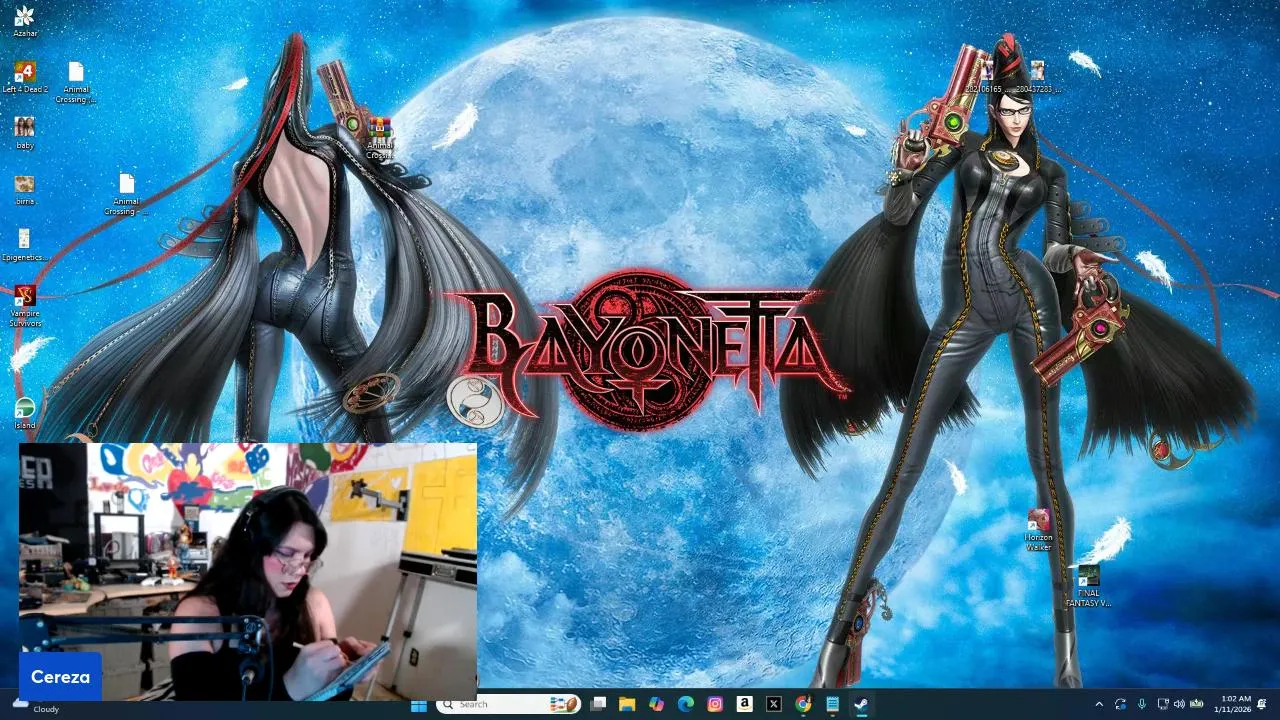Select the Vampire Survivors shortcut

pos(25,306)
